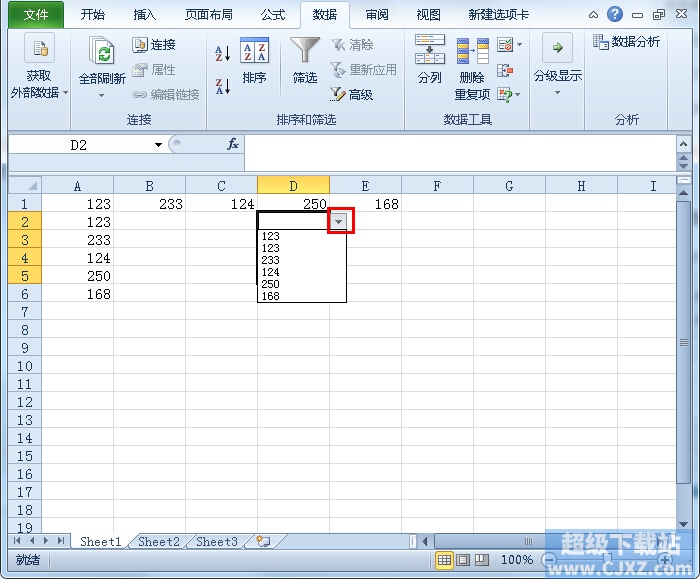Open Data Analysis tool
The height and width of the screenshot is (579, 700).
point(626,42)
